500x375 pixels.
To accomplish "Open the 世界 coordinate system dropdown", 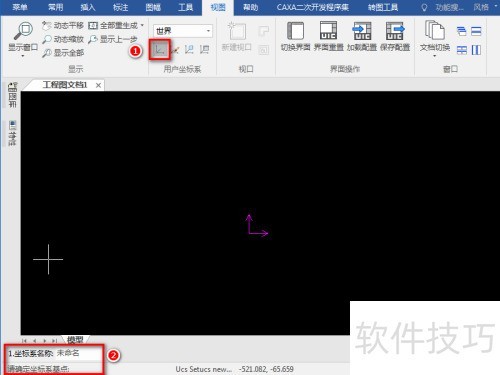I will (x=183, y=31).
